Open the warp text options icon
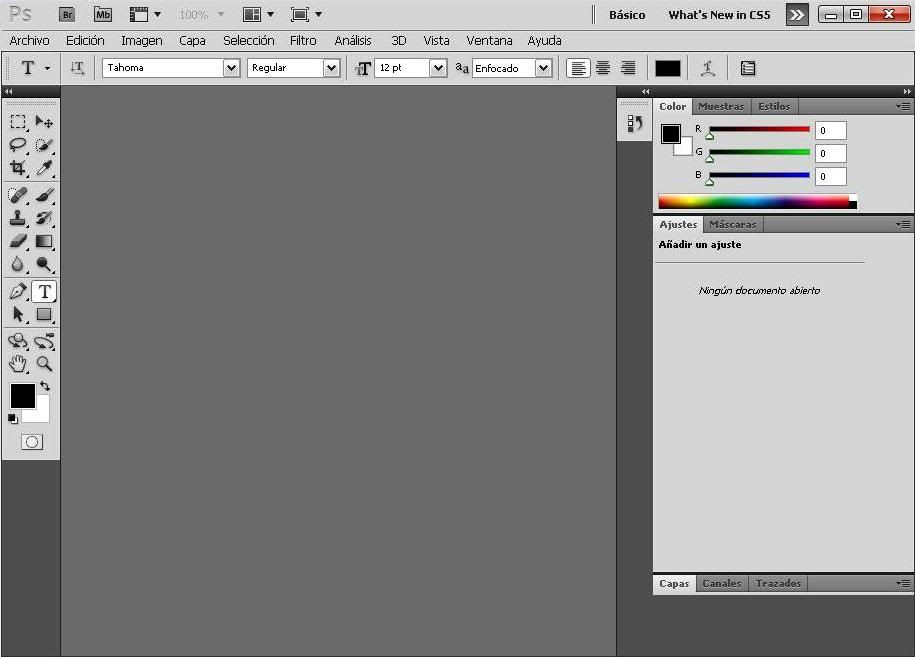The height and width of the screenshot is (657, 915). pos(708,68)
